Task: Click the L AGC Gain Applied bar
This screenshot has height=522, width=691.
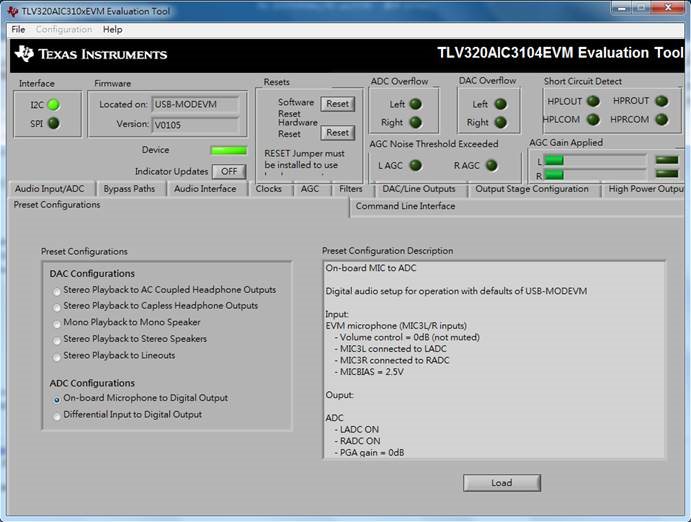Action: (595, 160)
